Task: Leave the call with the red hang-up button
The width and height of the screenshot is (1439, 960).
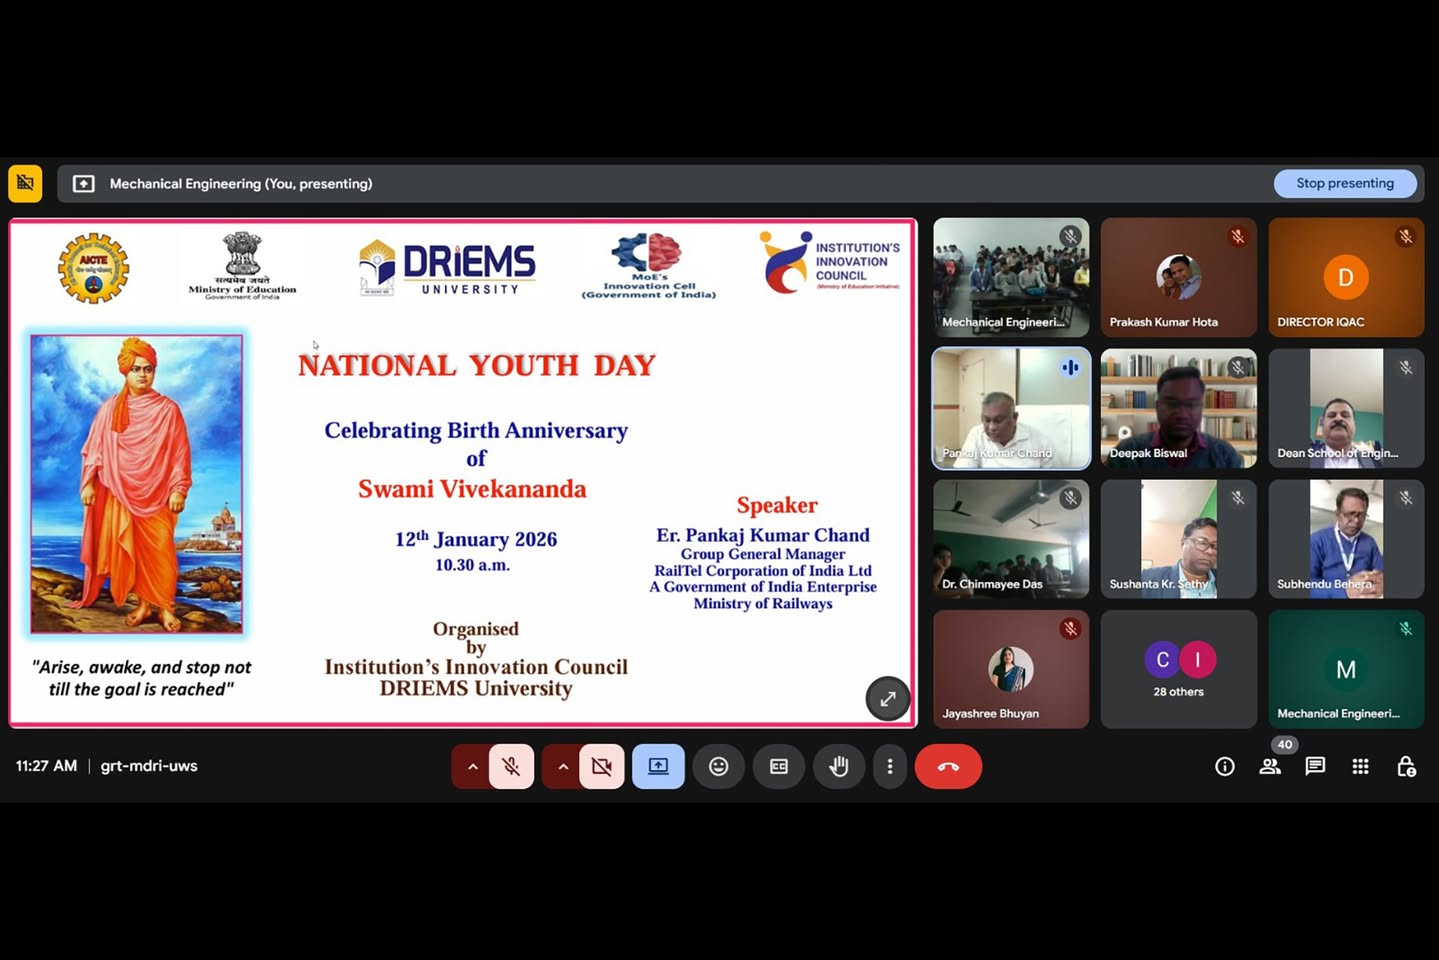Action: tap(947, 766)
